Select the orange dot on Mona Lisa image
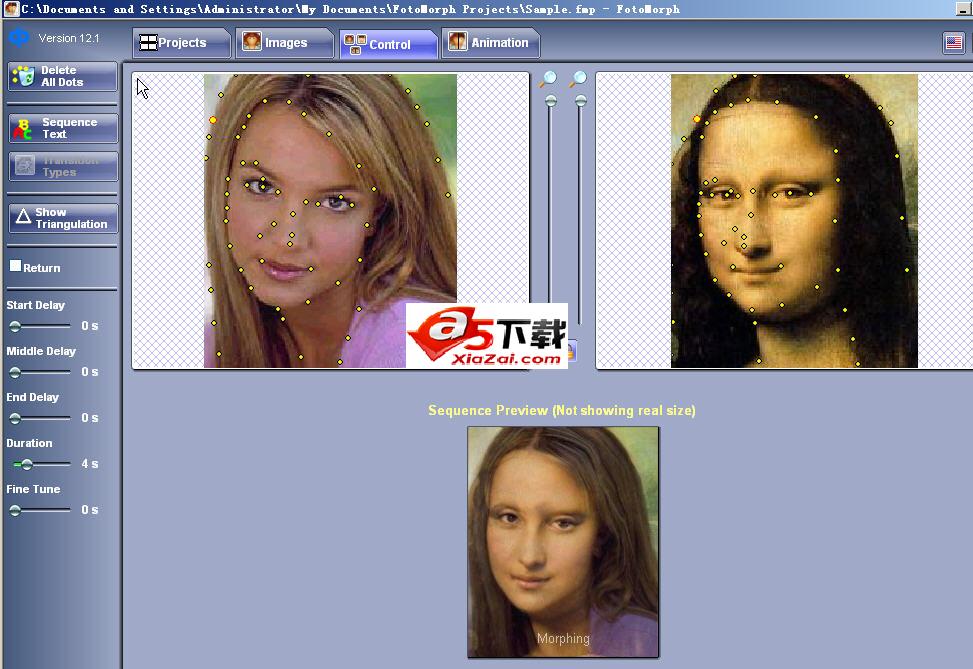This screenshot has width=973, height=669. 696,119
